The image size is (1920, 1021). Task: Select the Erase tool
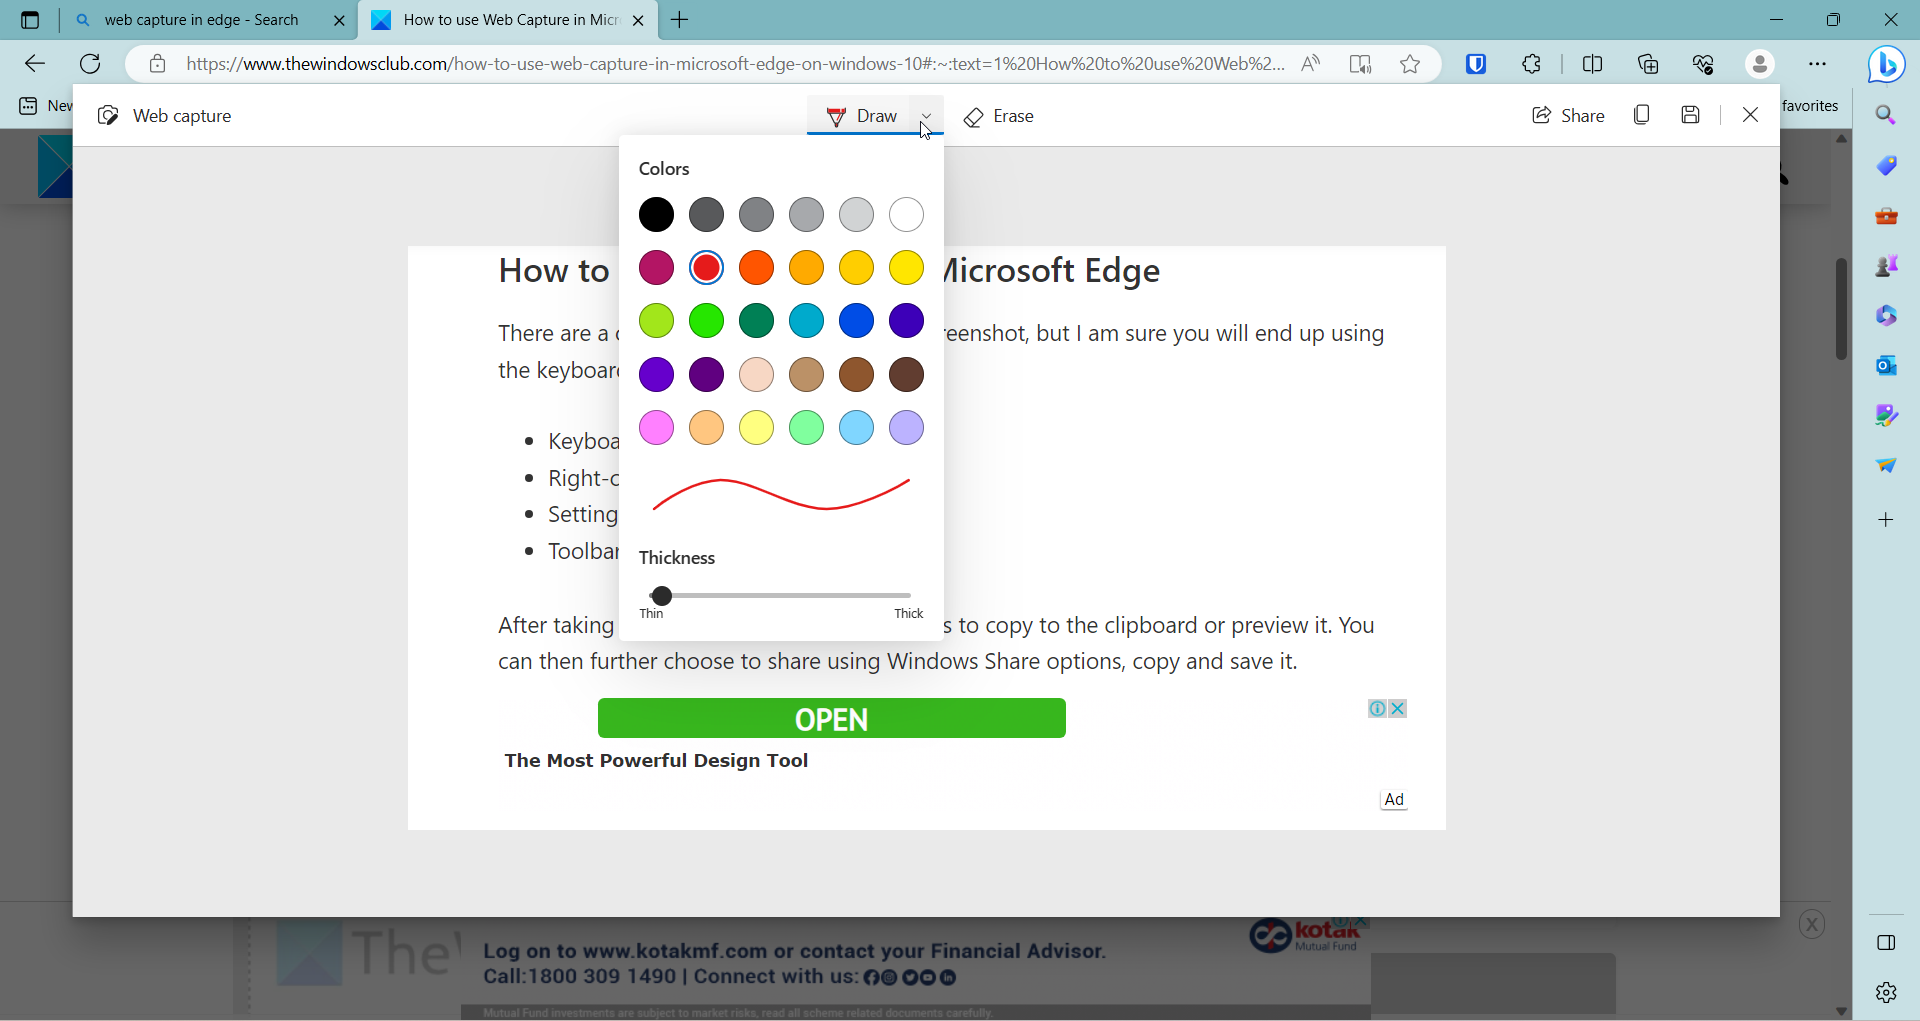(x=999, y=116)
